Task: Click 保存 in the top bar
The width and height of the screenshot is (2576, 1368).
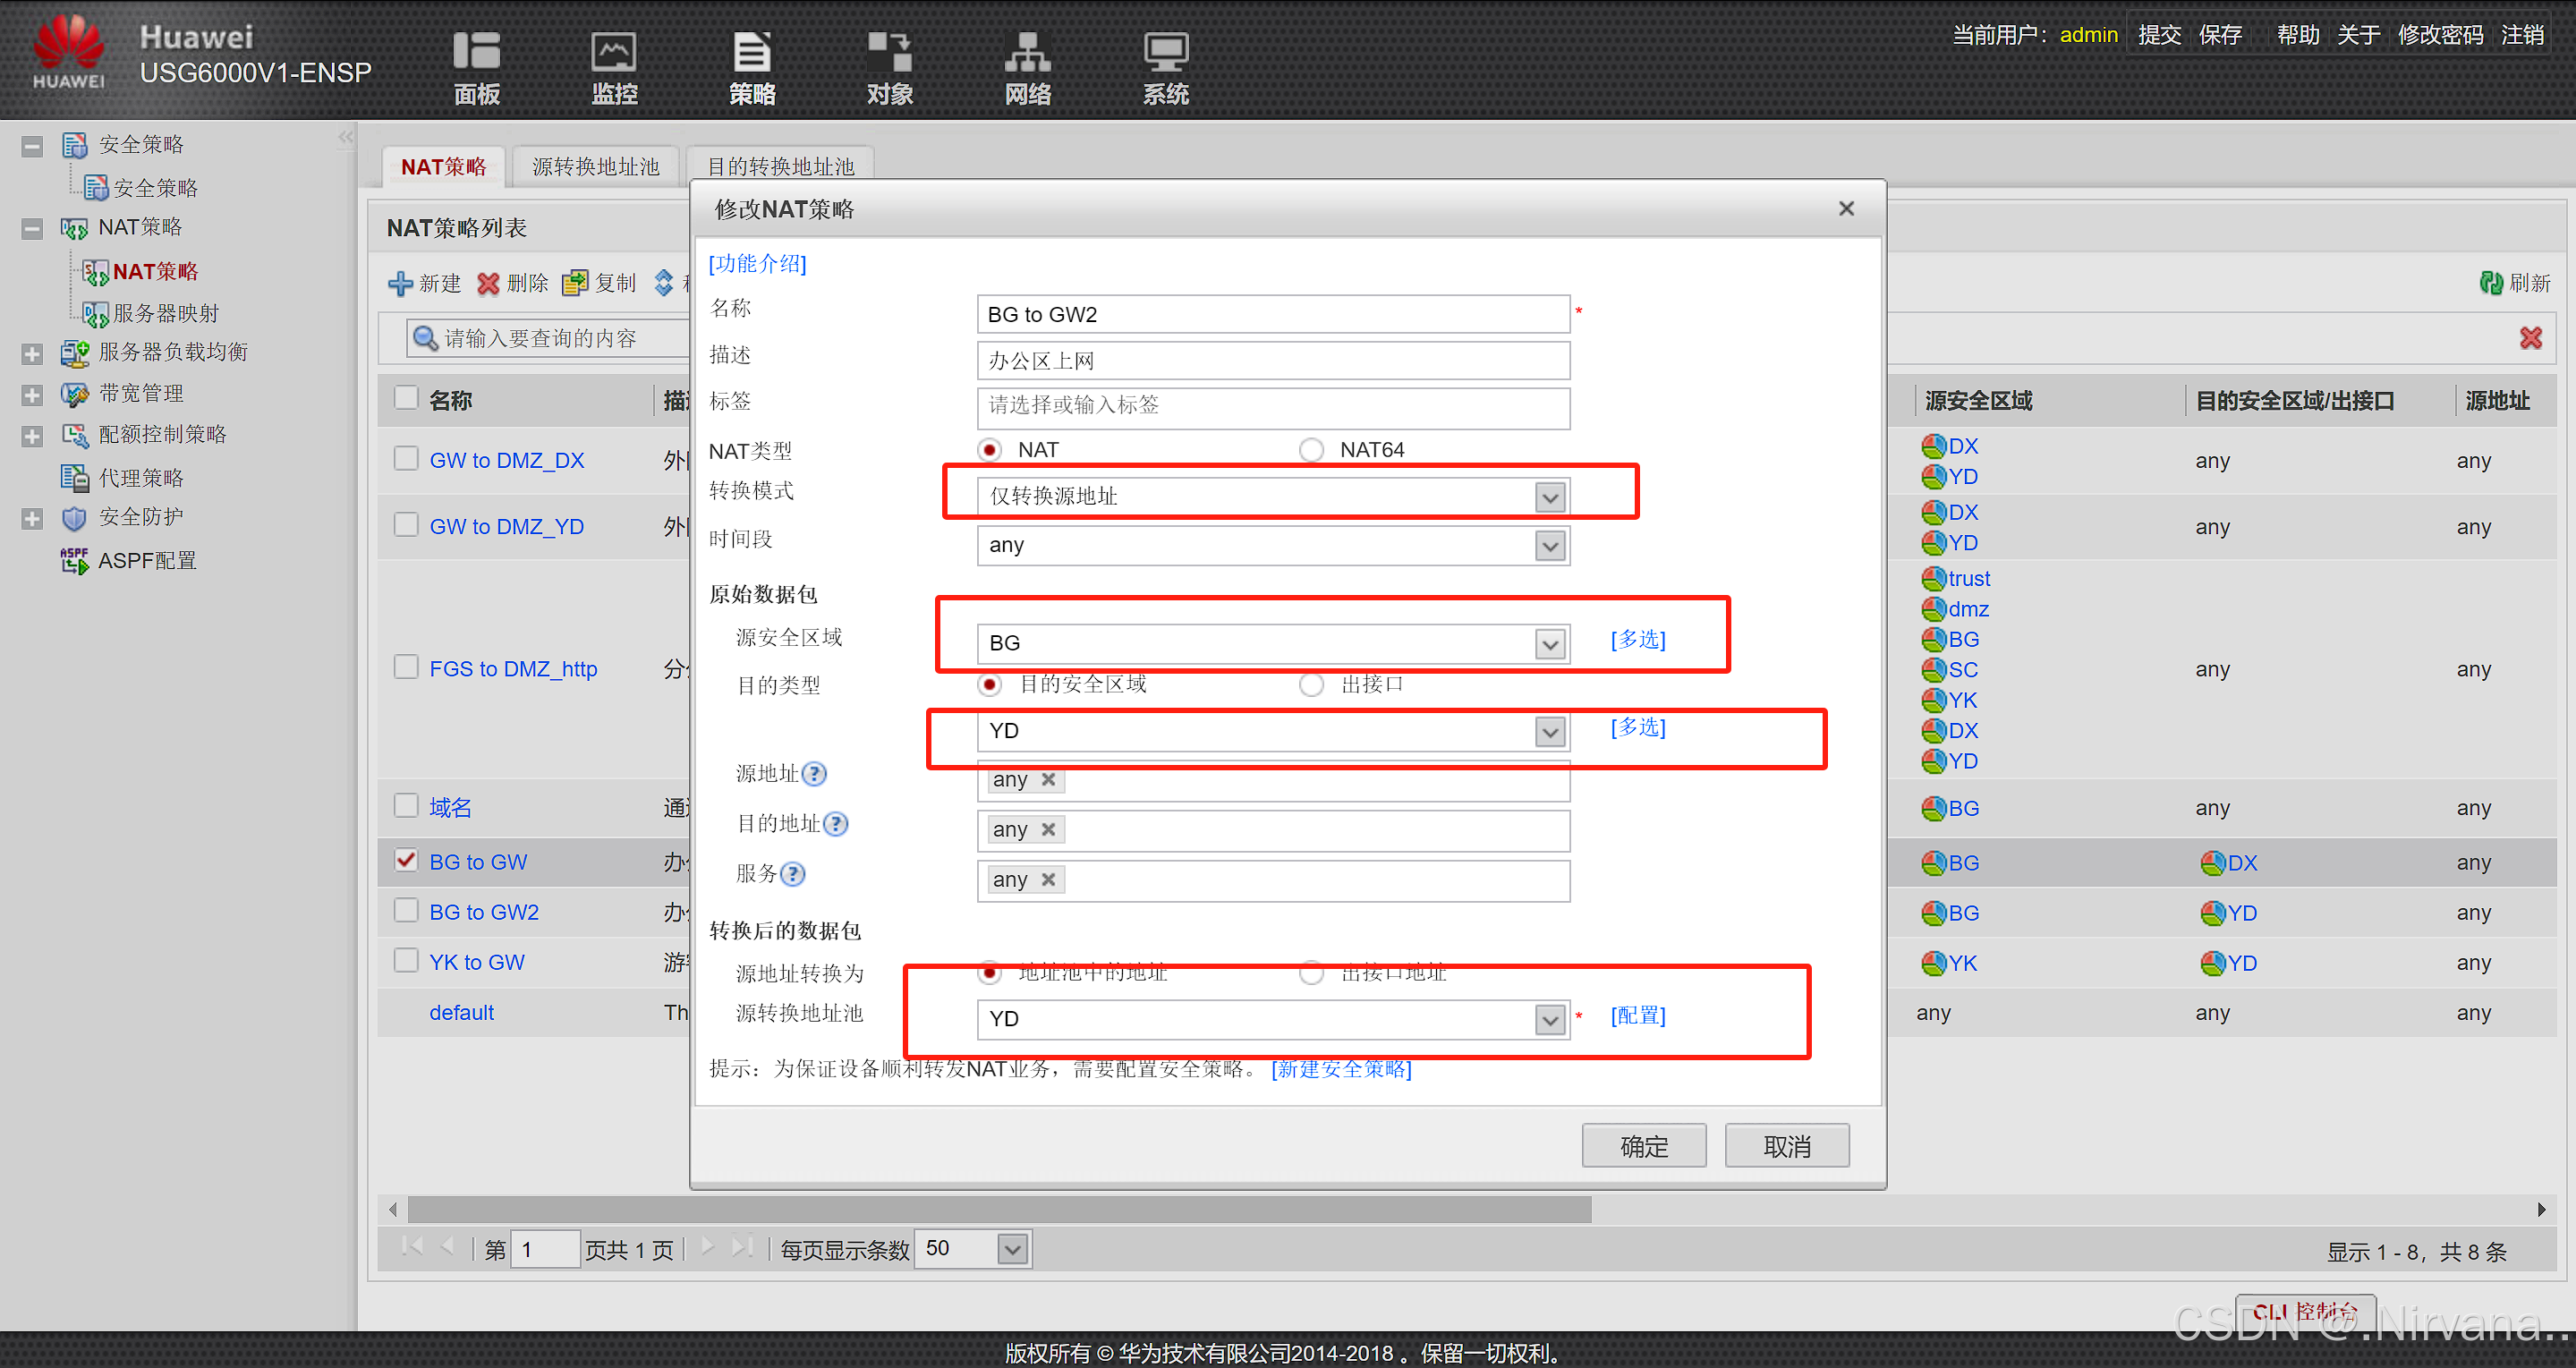Action: click(2220, 35)
